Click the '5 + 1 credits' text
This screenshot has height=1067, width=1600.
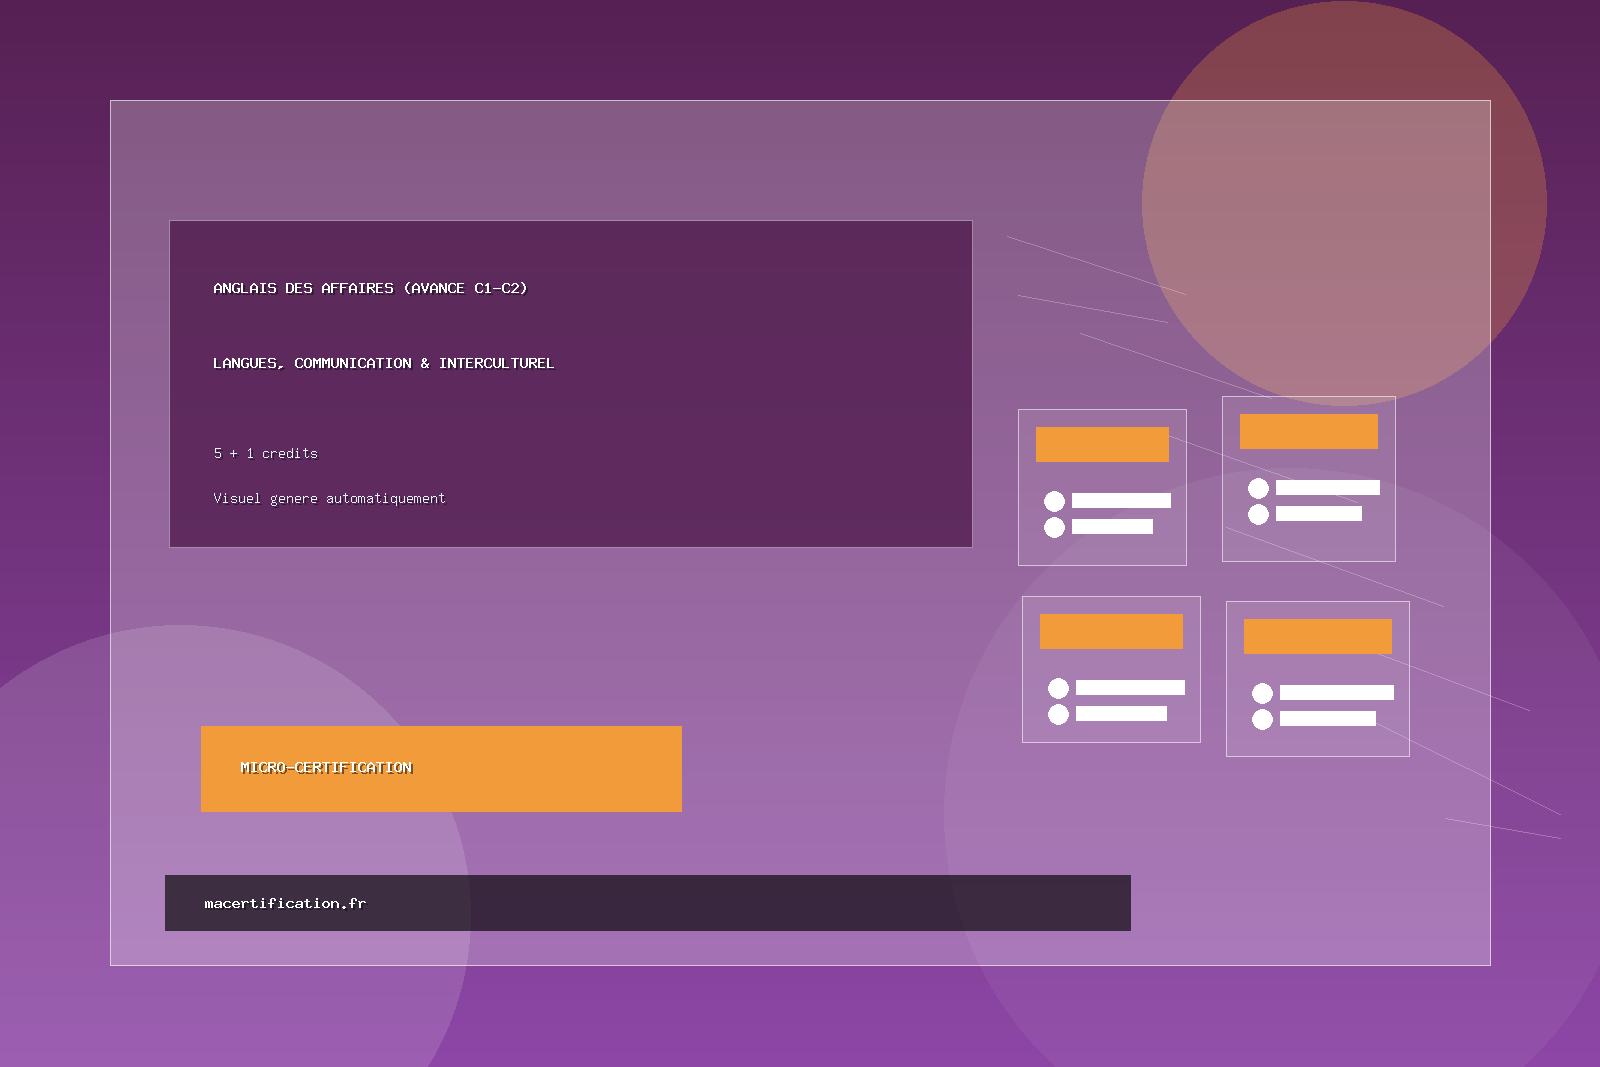point(265,453)
